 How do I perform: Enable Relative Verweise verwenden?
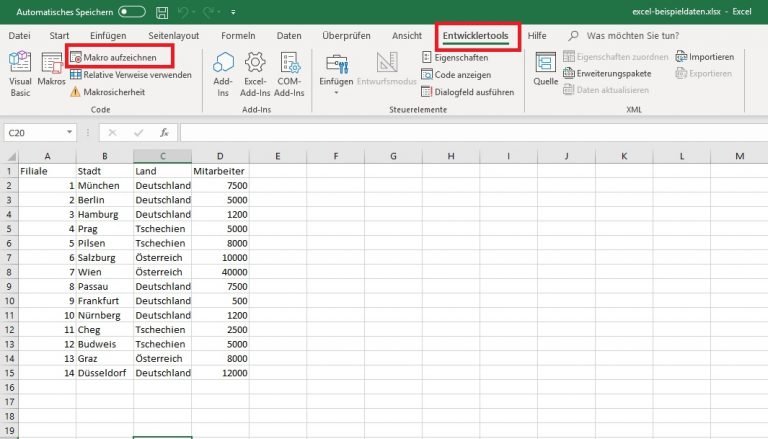tap(131, 74)
